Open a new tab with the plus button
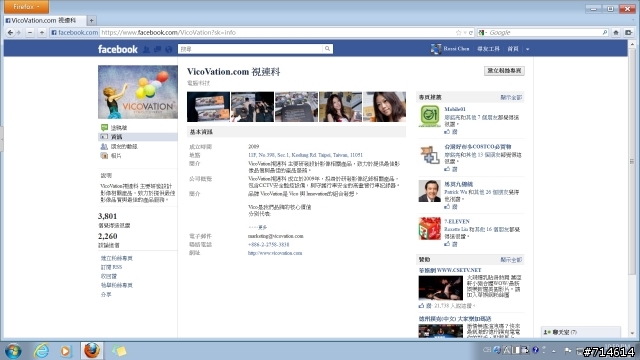Image resolution: width=640 pixels, height=360 pixels. click(91, 20)
